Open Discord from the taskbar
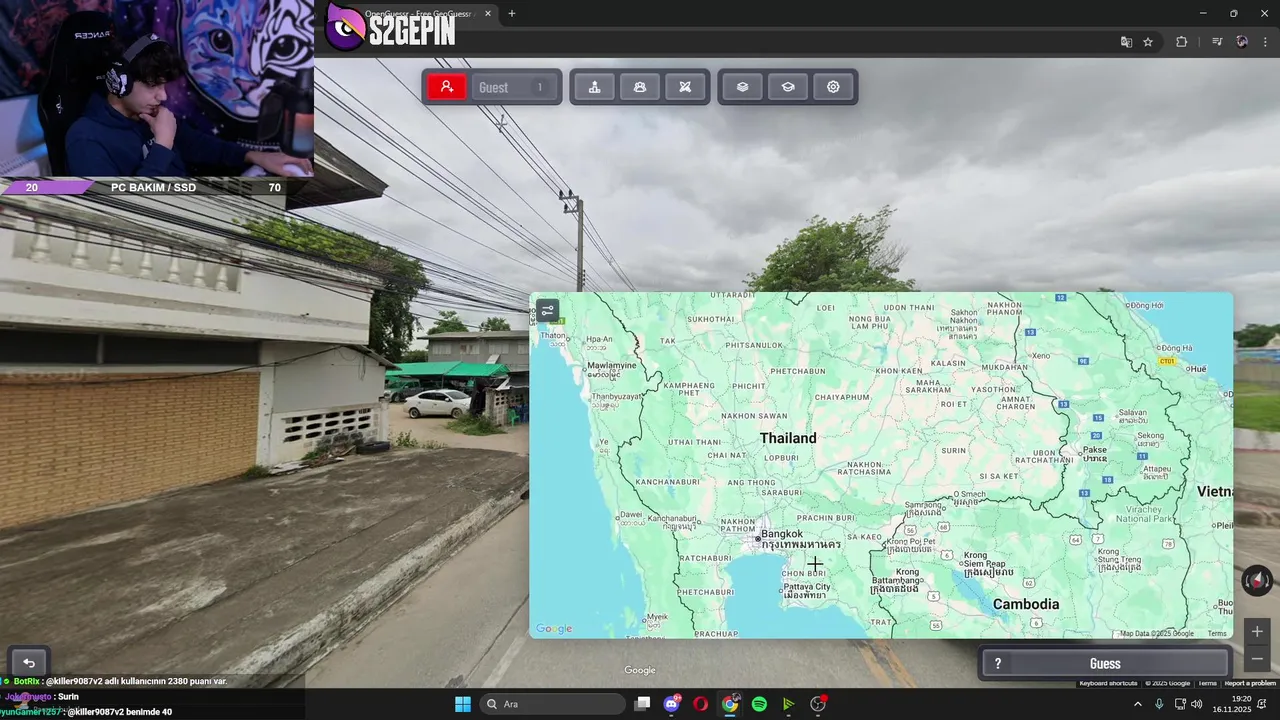Viewport: 1280px width, 720px height. pos(672,704)
